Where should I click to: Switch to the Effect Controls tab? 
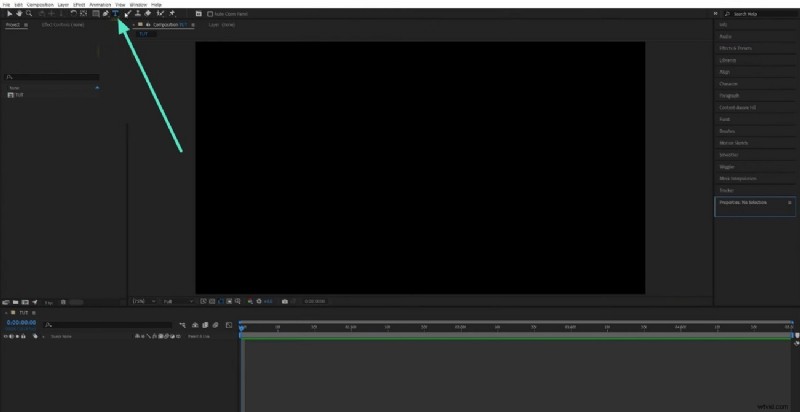[x=63, y=24]
